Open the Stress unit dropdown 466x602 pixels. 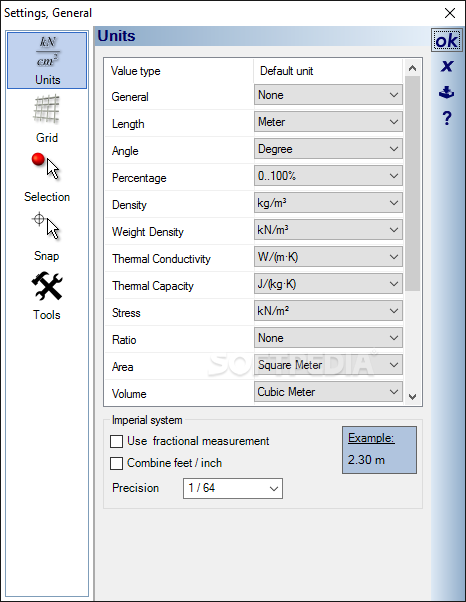point(328,311)
